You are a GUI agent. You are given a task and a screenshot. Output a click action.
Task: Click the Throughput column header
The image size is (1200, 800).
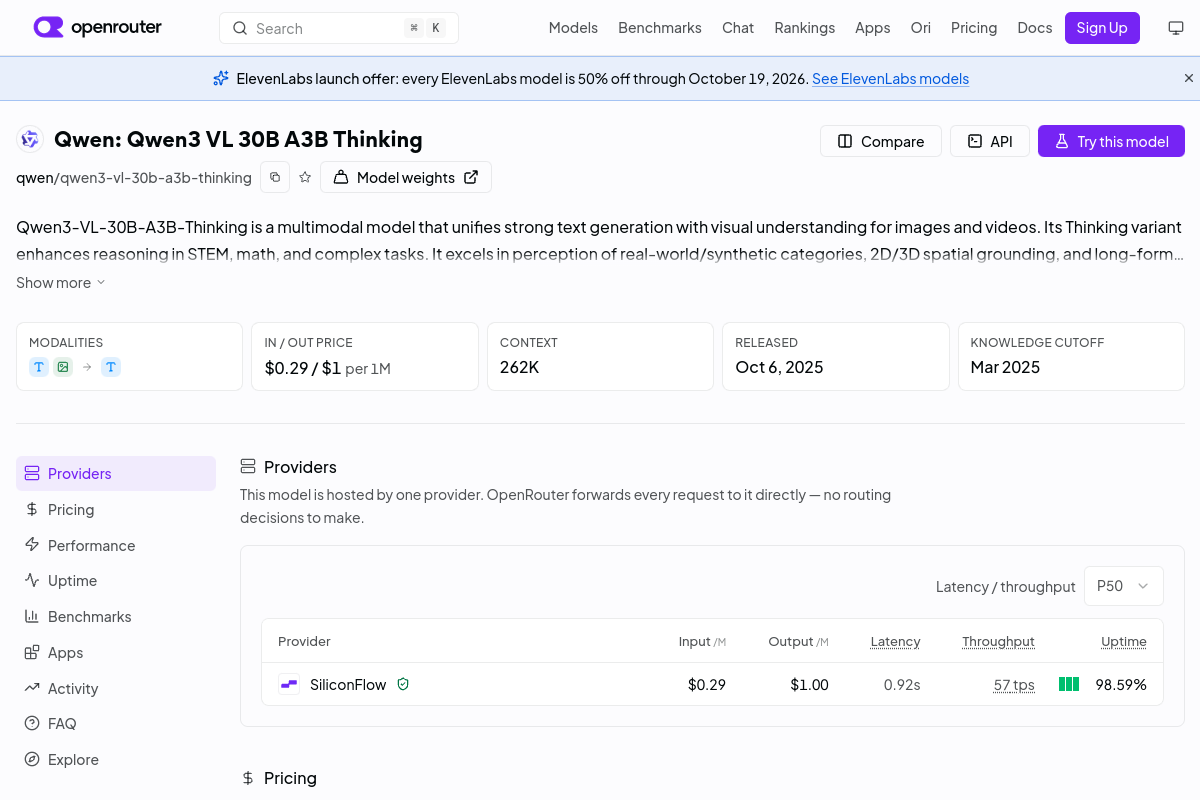click(x=998, y=641)
